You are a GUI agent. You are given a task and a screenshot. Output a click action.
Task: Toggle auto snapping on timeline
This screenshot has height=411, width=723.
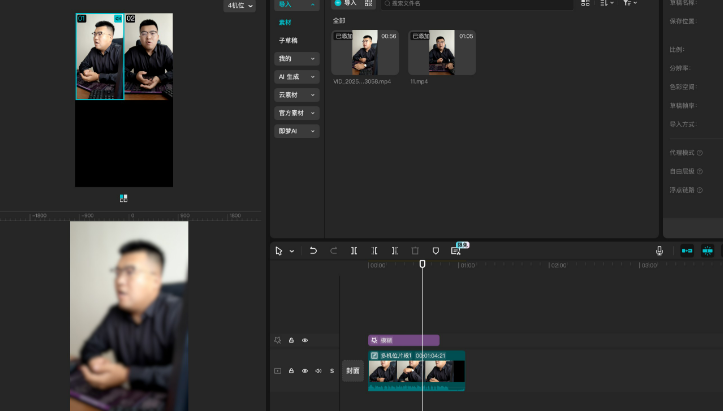click(707, 250)
